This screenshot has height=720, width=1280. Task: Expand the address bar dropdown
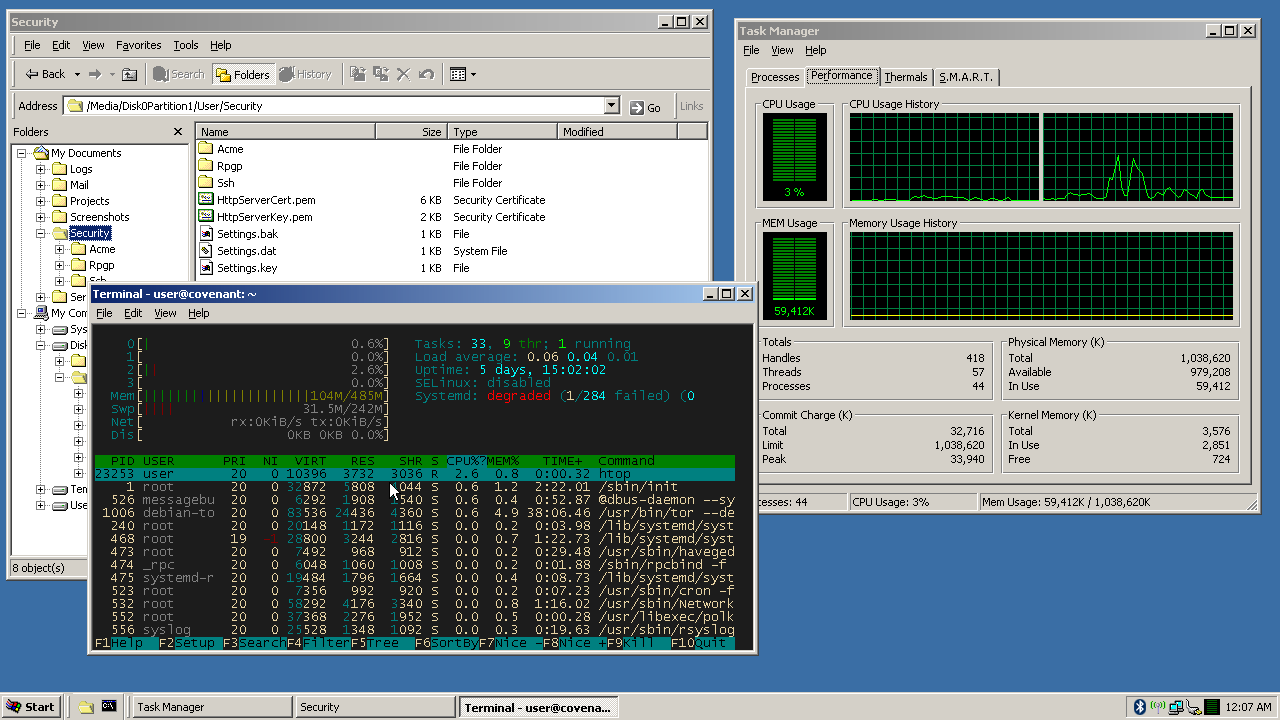point(612,106)
